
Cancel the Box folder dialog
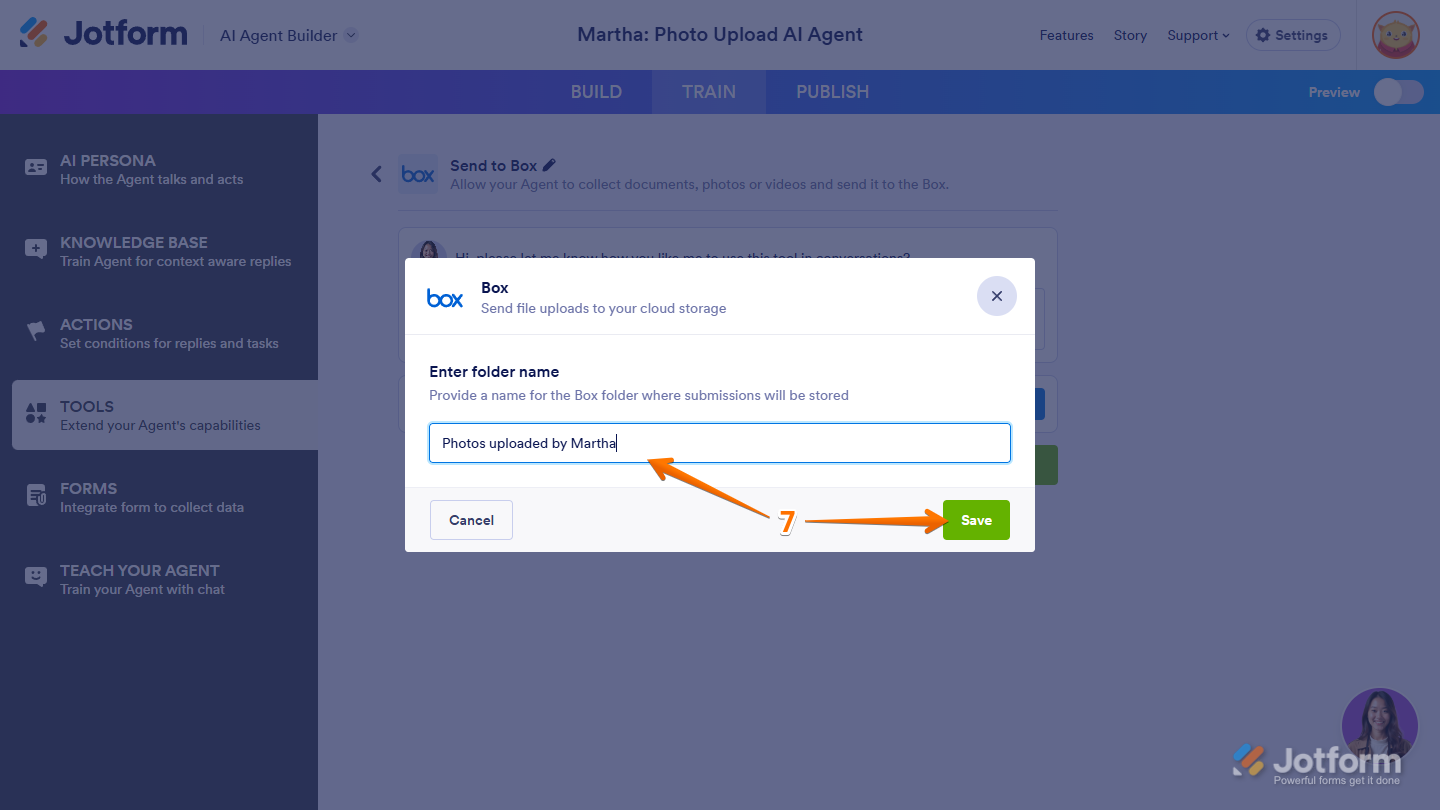coord(471,520)
